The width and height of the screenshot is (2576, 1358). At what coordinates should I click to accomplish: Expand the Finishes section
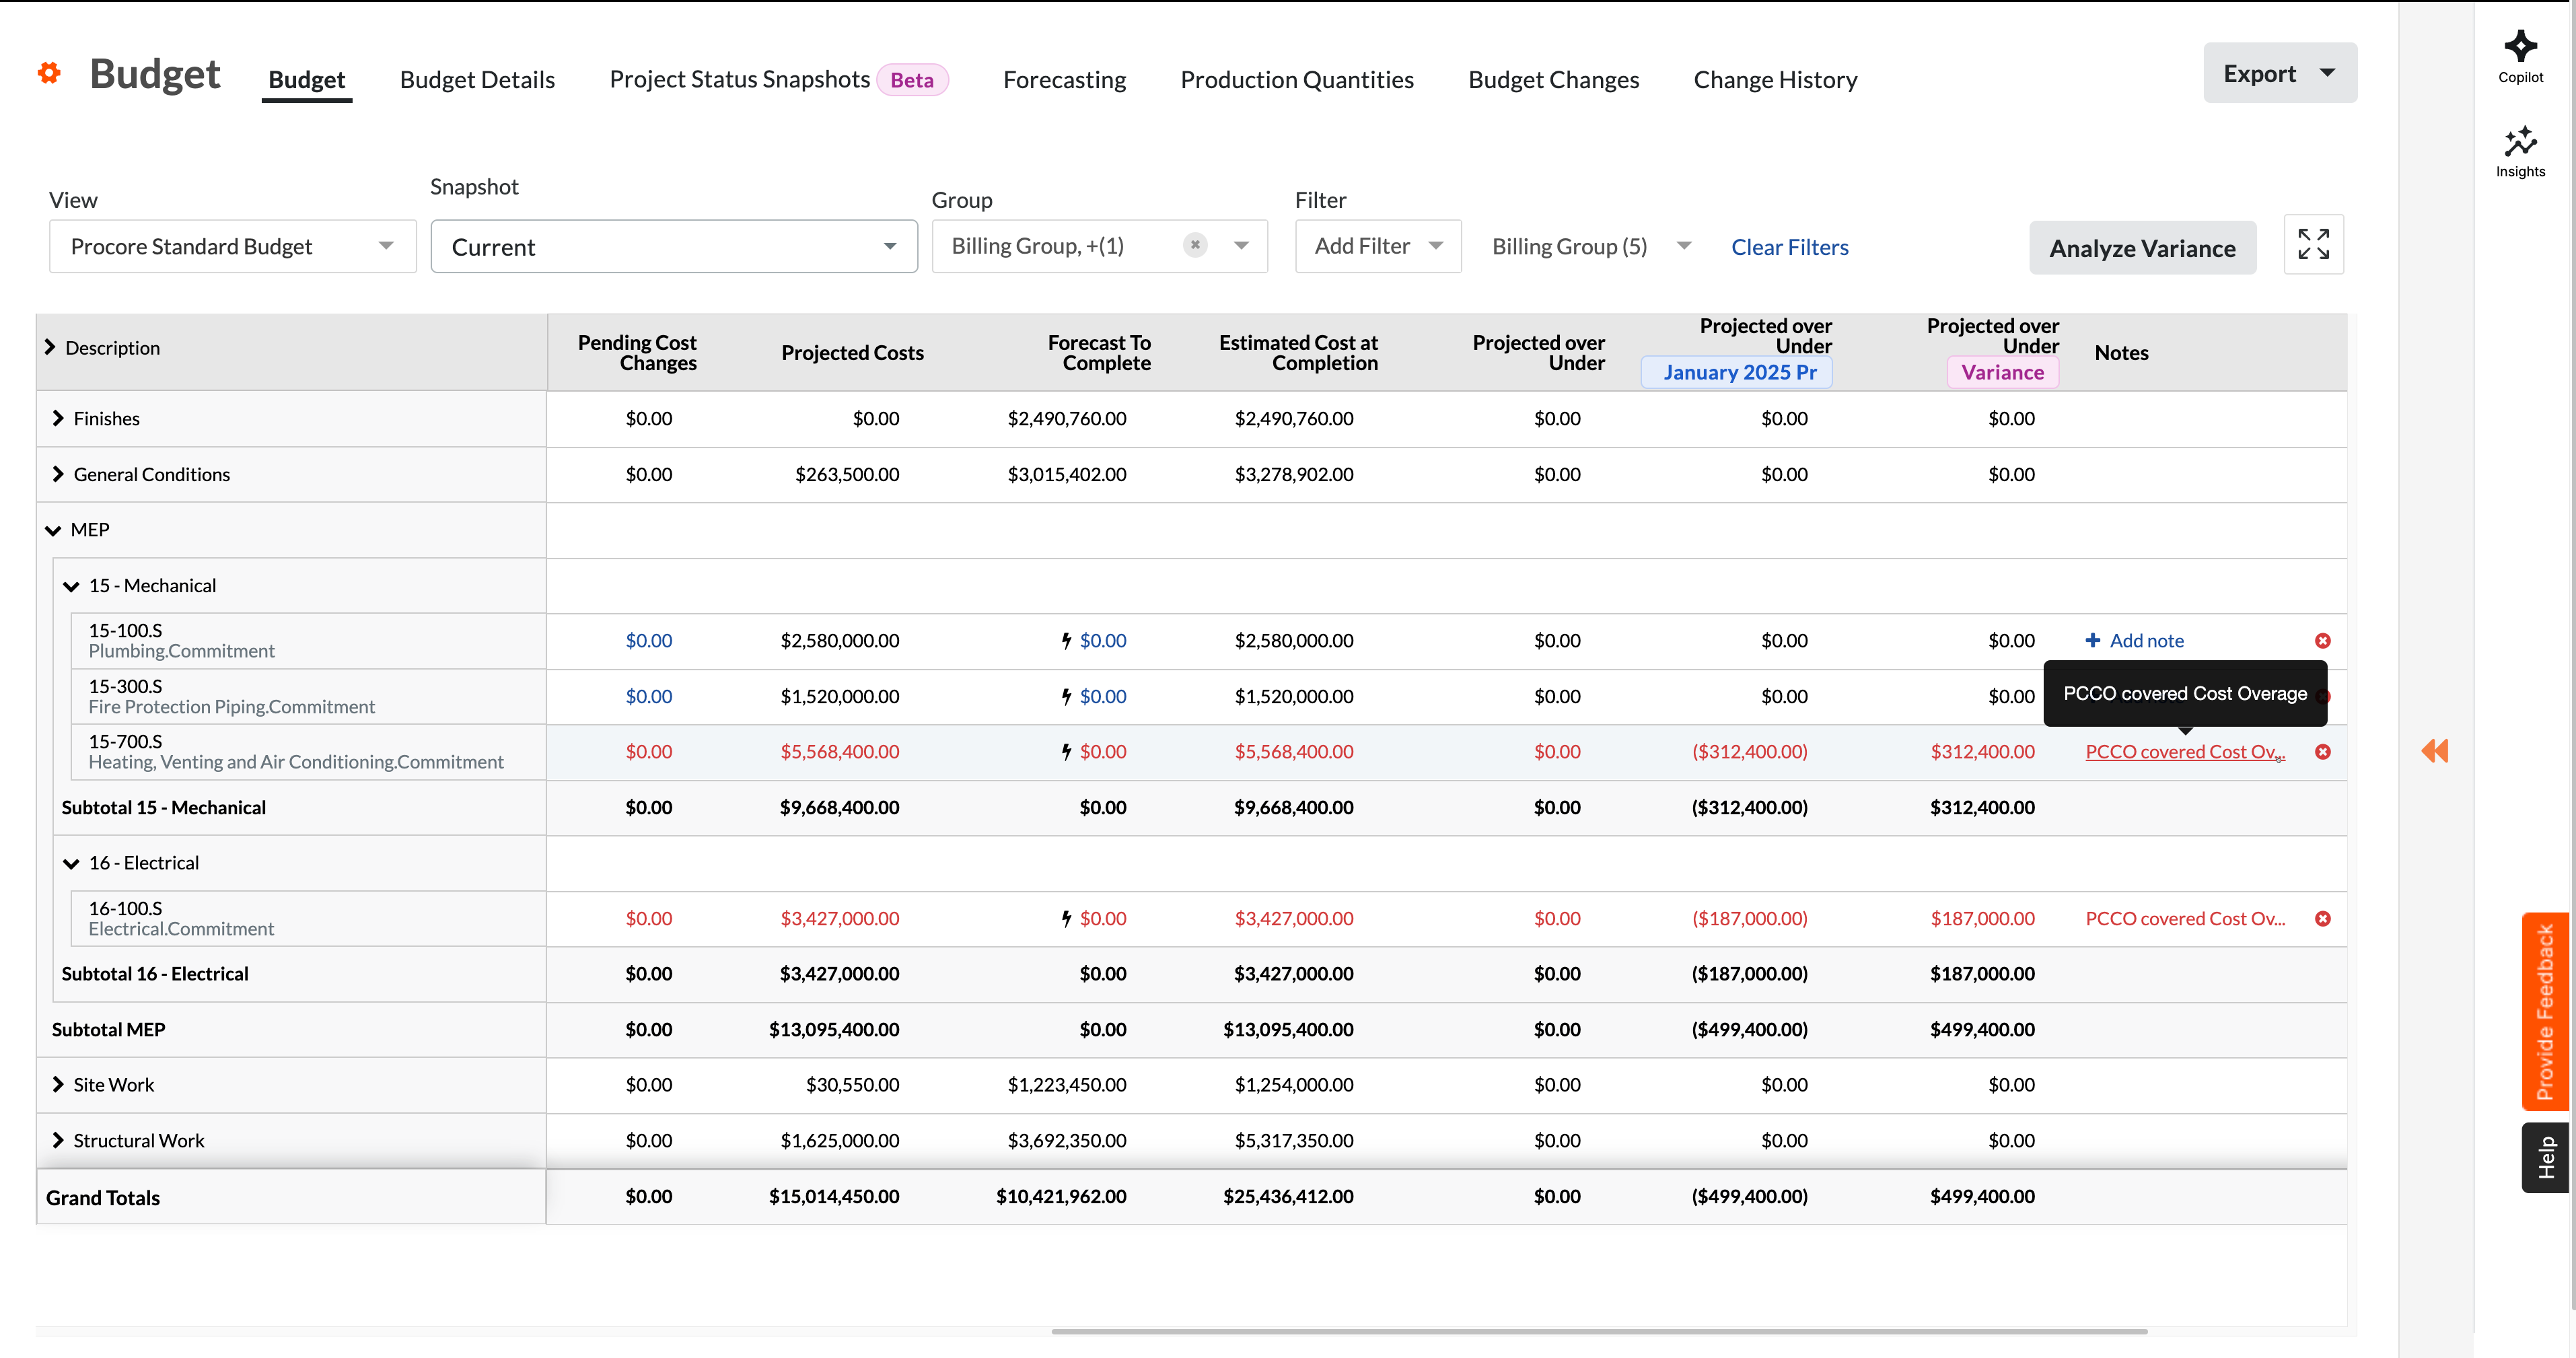pyautogui.click(x=58, y=418)
